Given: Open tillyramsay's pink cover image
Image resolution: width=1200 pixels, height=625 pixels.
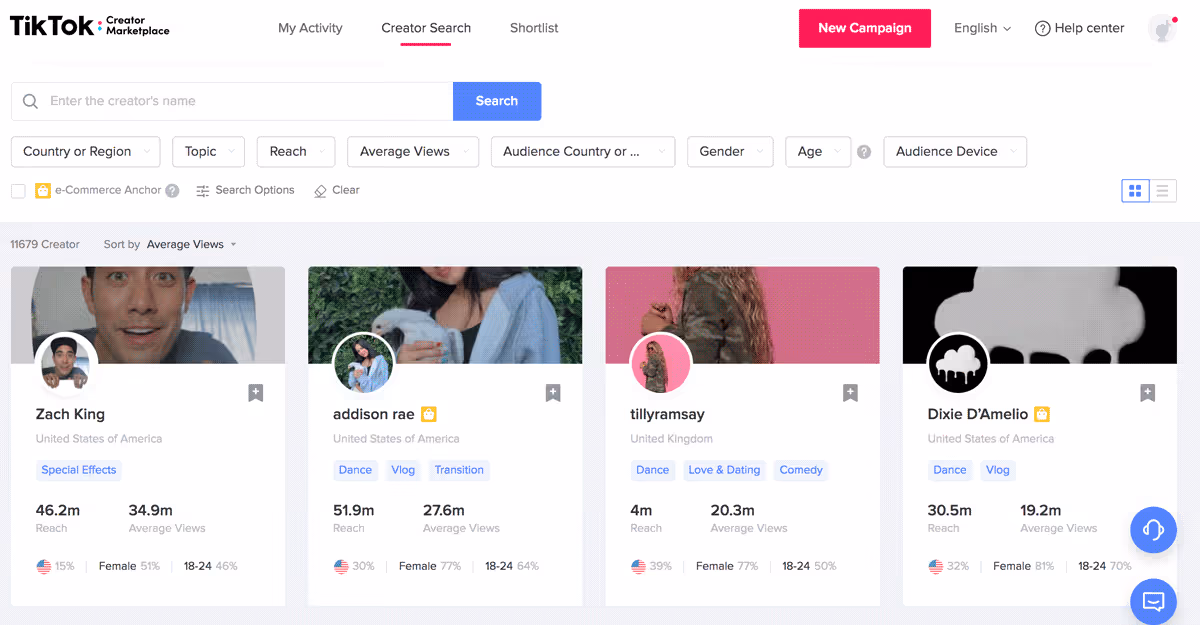Looking at the screenshot, I should click(743, 315).
